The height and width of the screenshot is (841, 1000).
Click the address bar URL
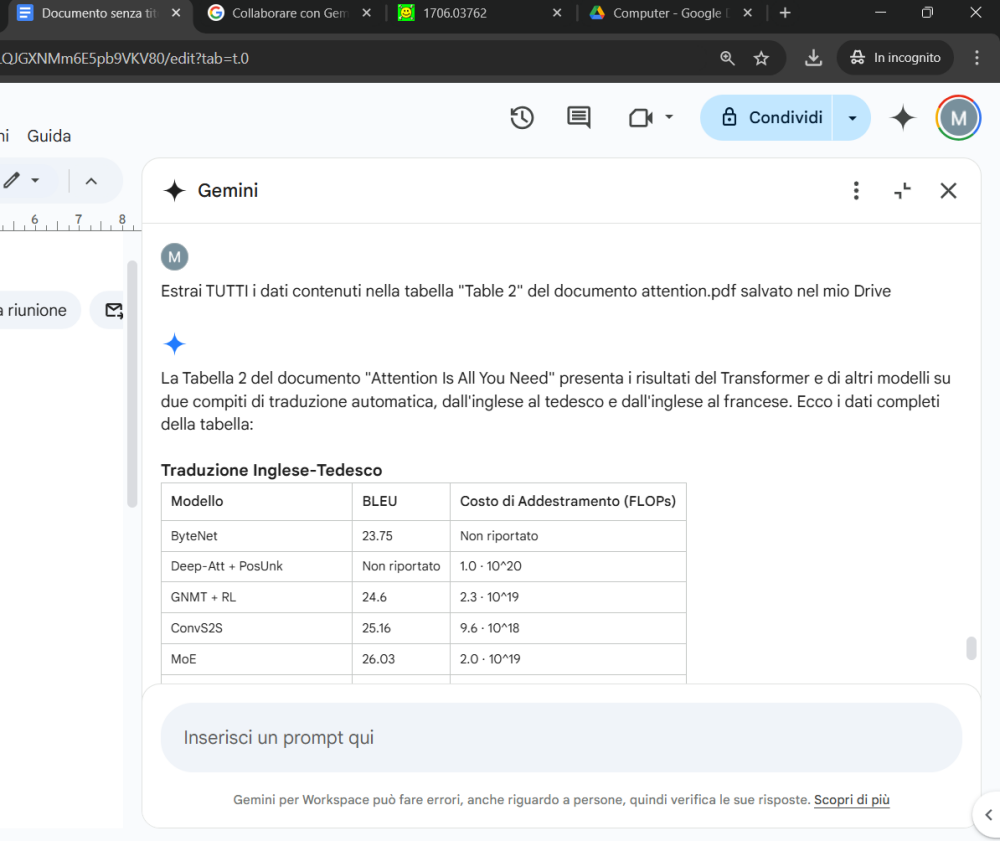(124, 59)
